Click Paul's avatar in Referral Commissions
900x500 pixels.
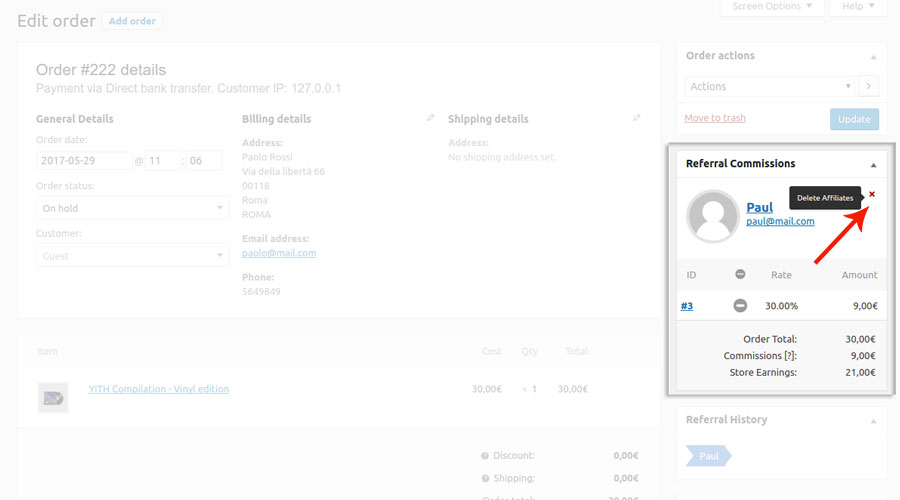pyautogui.click(x=713, y=215)
